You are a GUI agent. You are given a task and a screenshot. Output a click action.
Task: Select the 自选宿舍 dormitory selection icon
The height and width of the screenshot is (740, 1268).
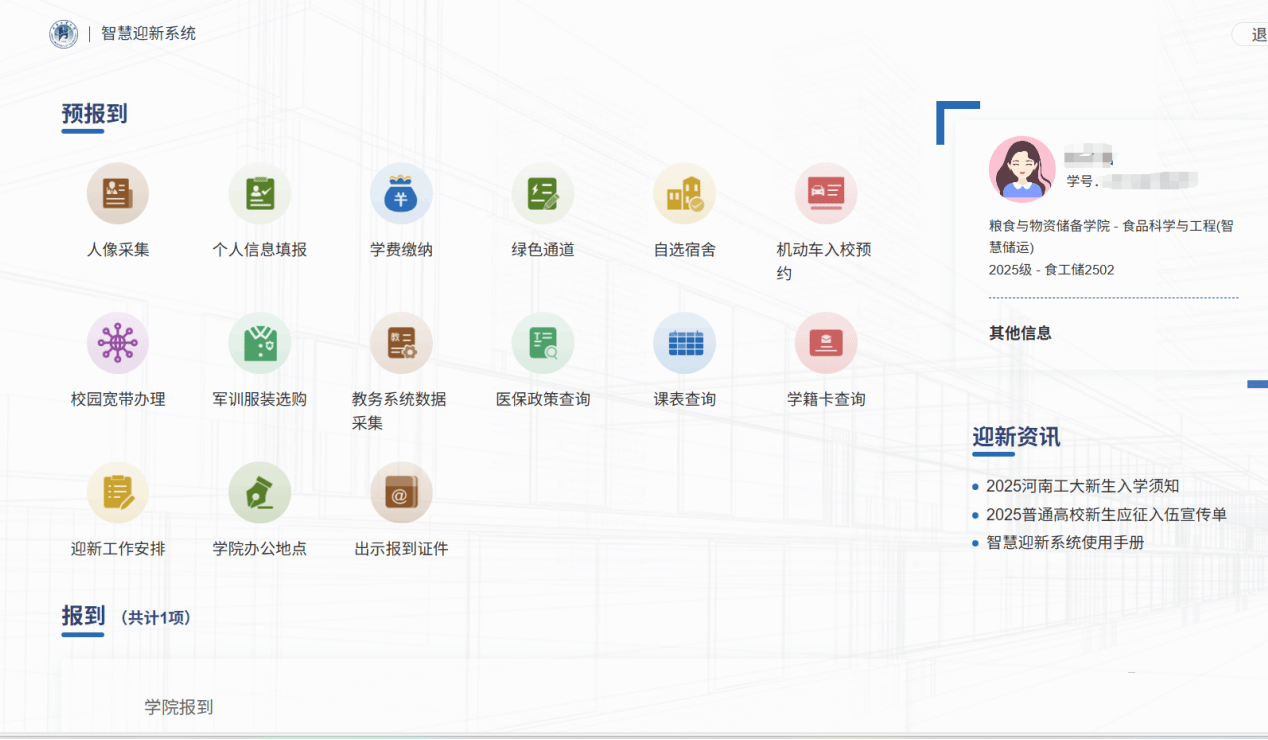[684, 194]
